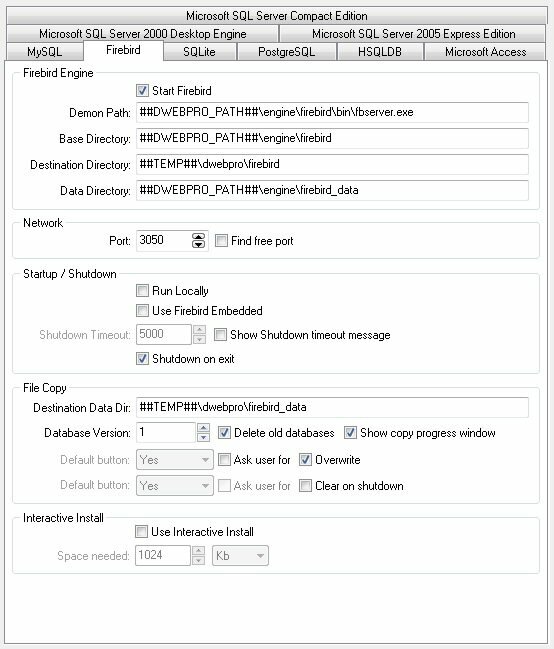Image resolution: width=554 pixels, height=649 pixels.
Task: Open the second Default button dropdown
Action: (x=175, y=486)
